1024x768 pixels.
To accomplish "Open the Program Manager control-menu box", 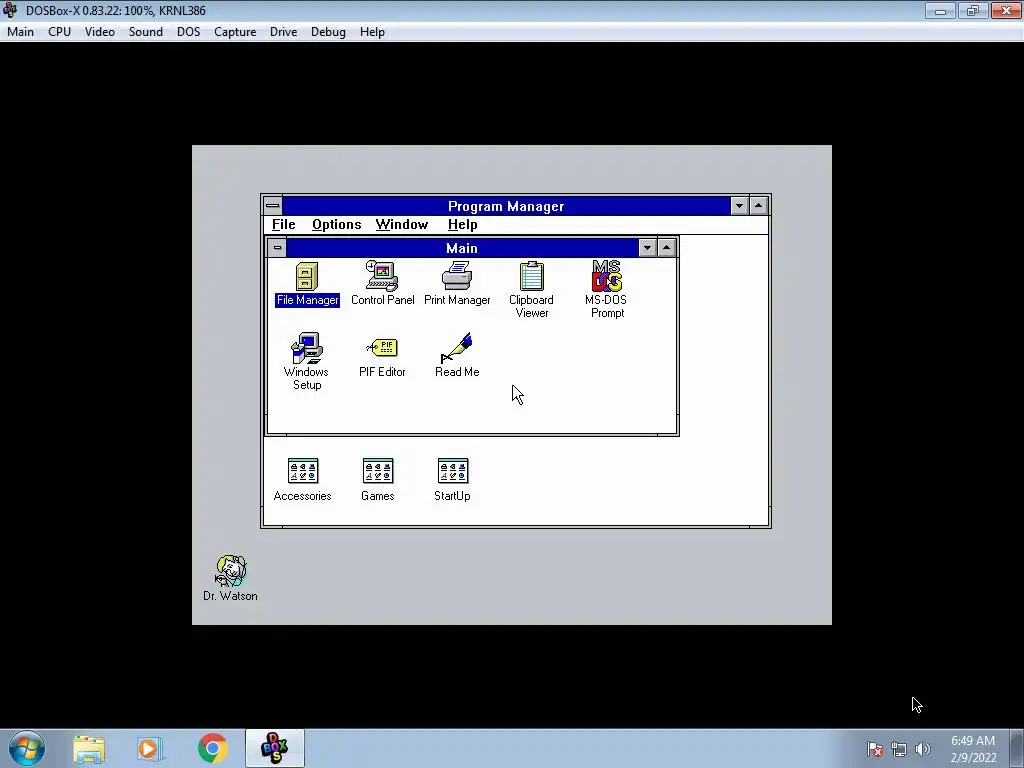I will click(x=273, y=206).
